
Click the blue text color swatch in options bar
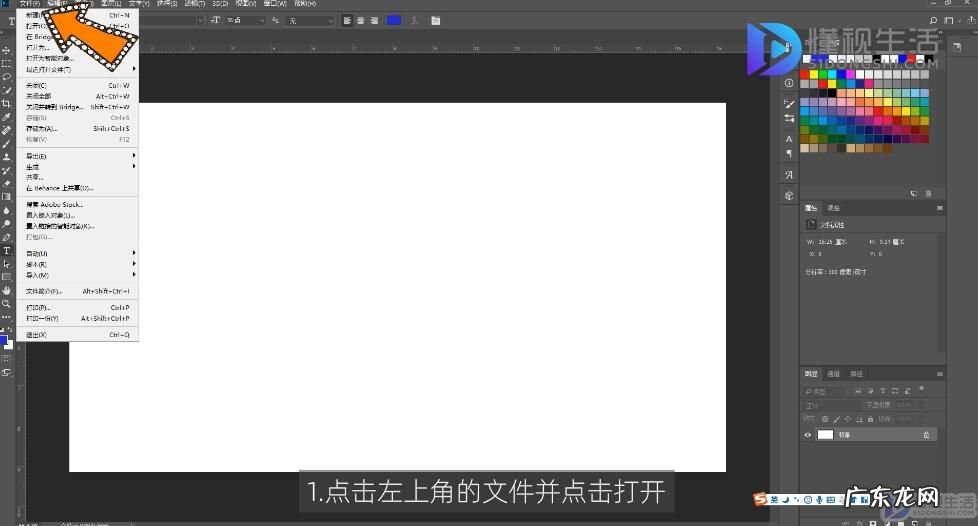tap(394, 21)
